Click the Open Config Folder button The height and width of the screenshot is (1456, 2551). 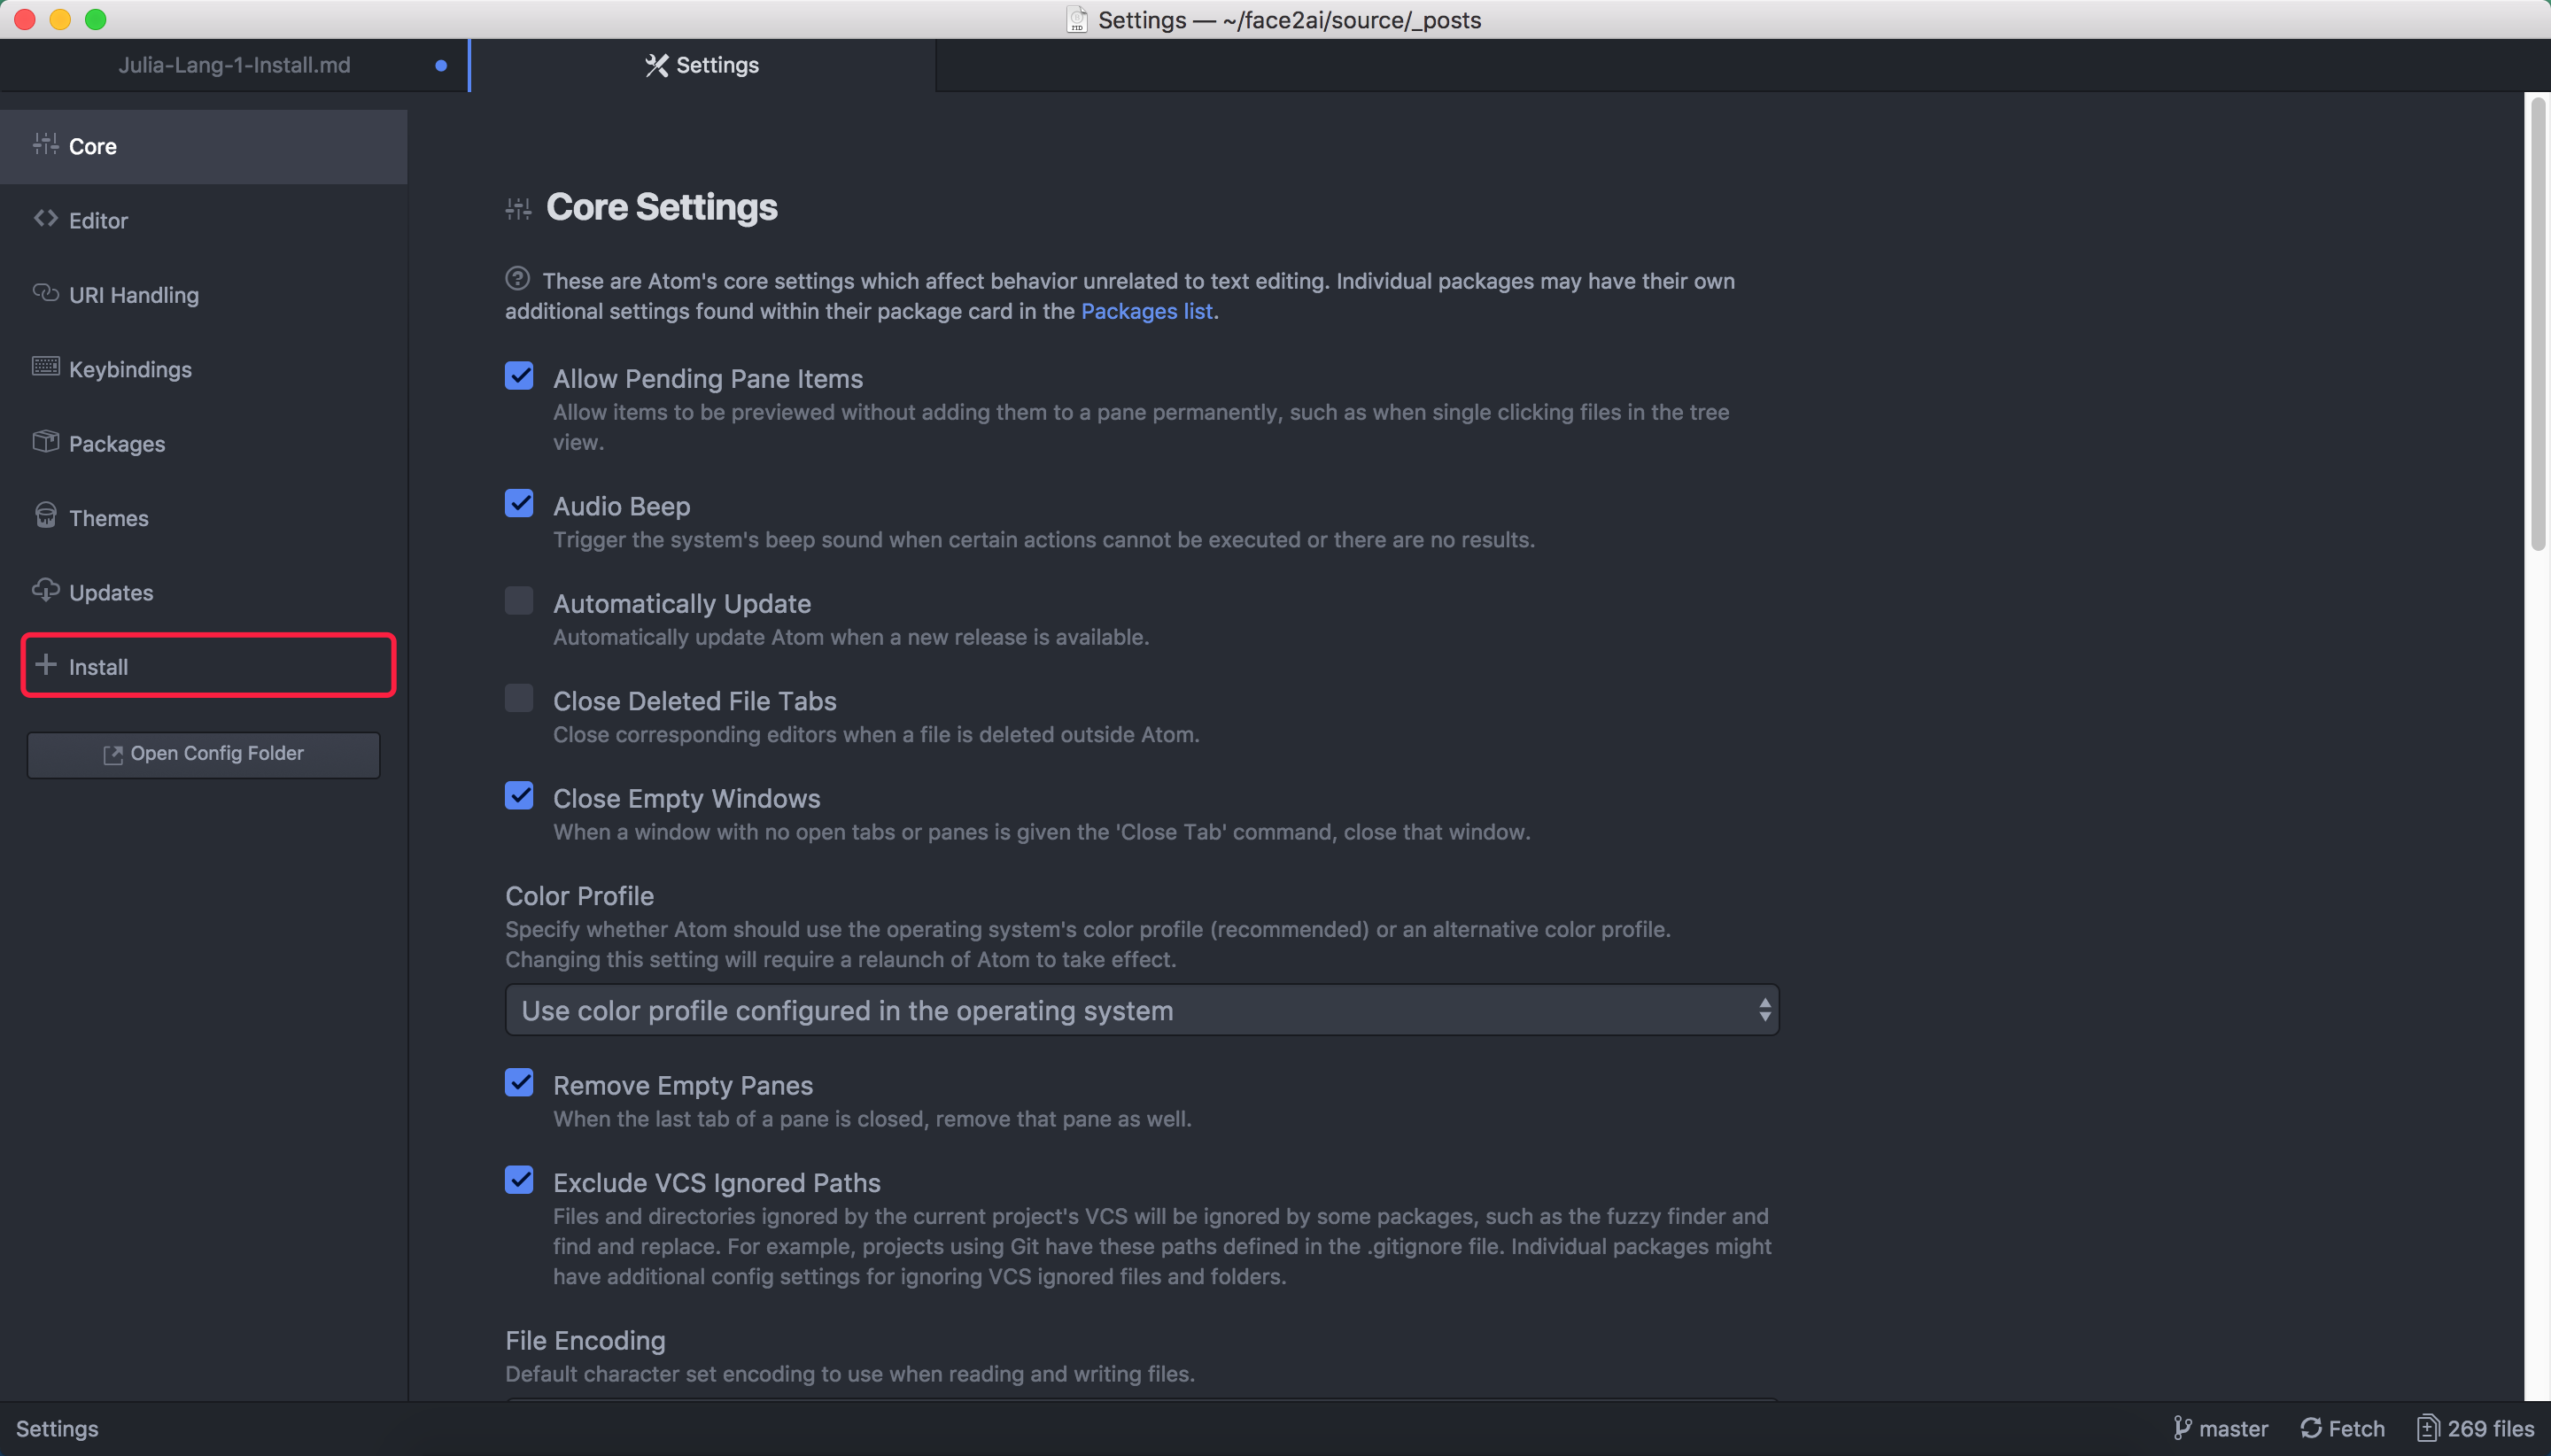click(x=203, y=754)
